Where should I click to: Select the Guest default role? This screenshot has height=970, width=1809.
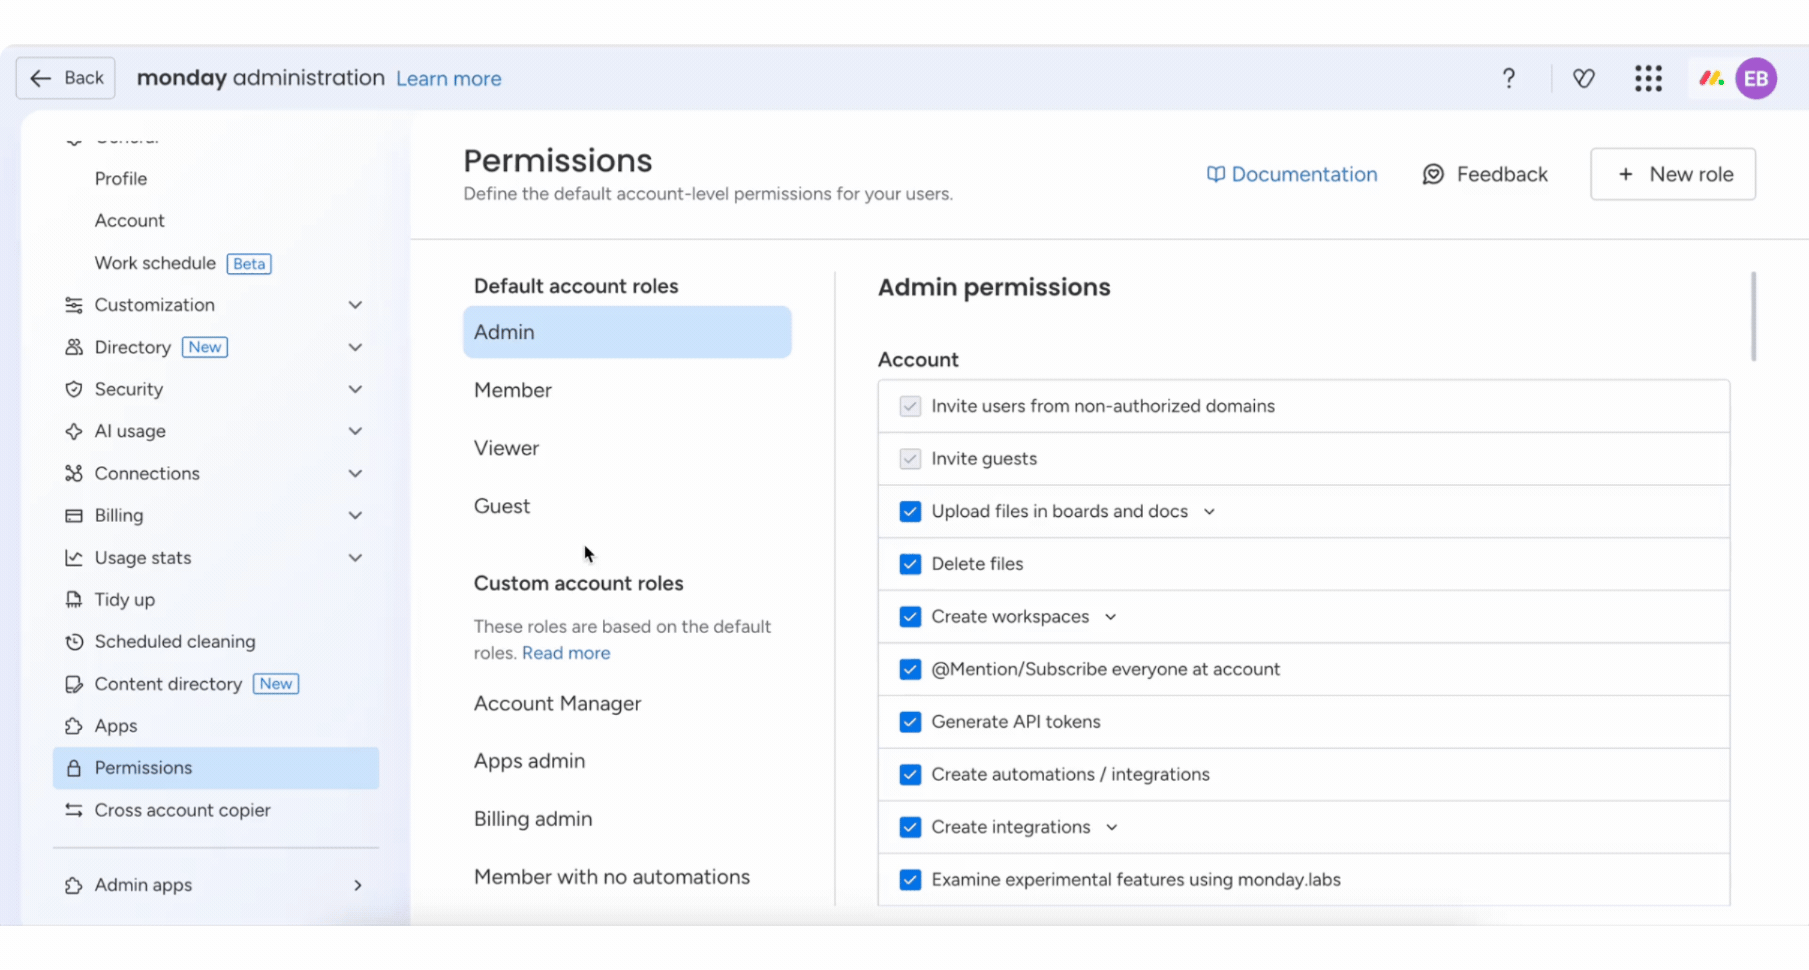point(627,506)
